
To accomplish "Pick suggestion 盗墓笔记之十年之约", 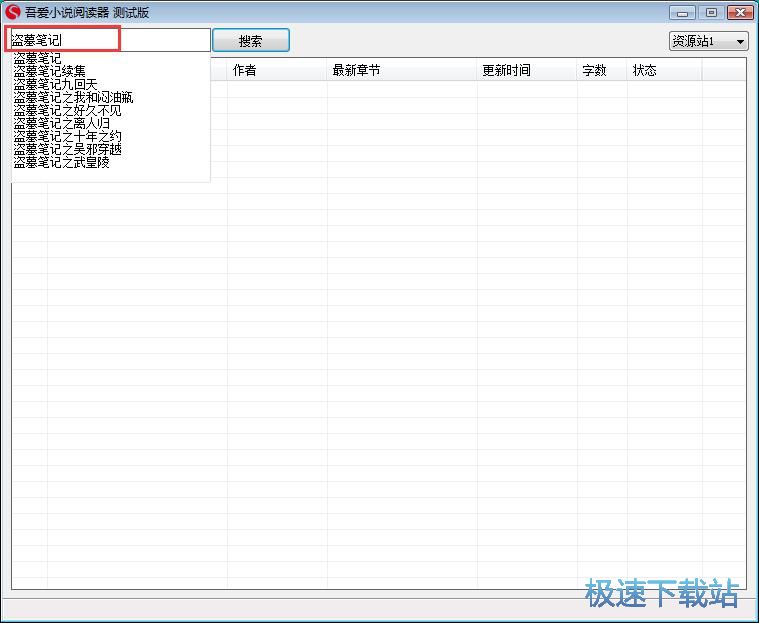I will 67,137.
